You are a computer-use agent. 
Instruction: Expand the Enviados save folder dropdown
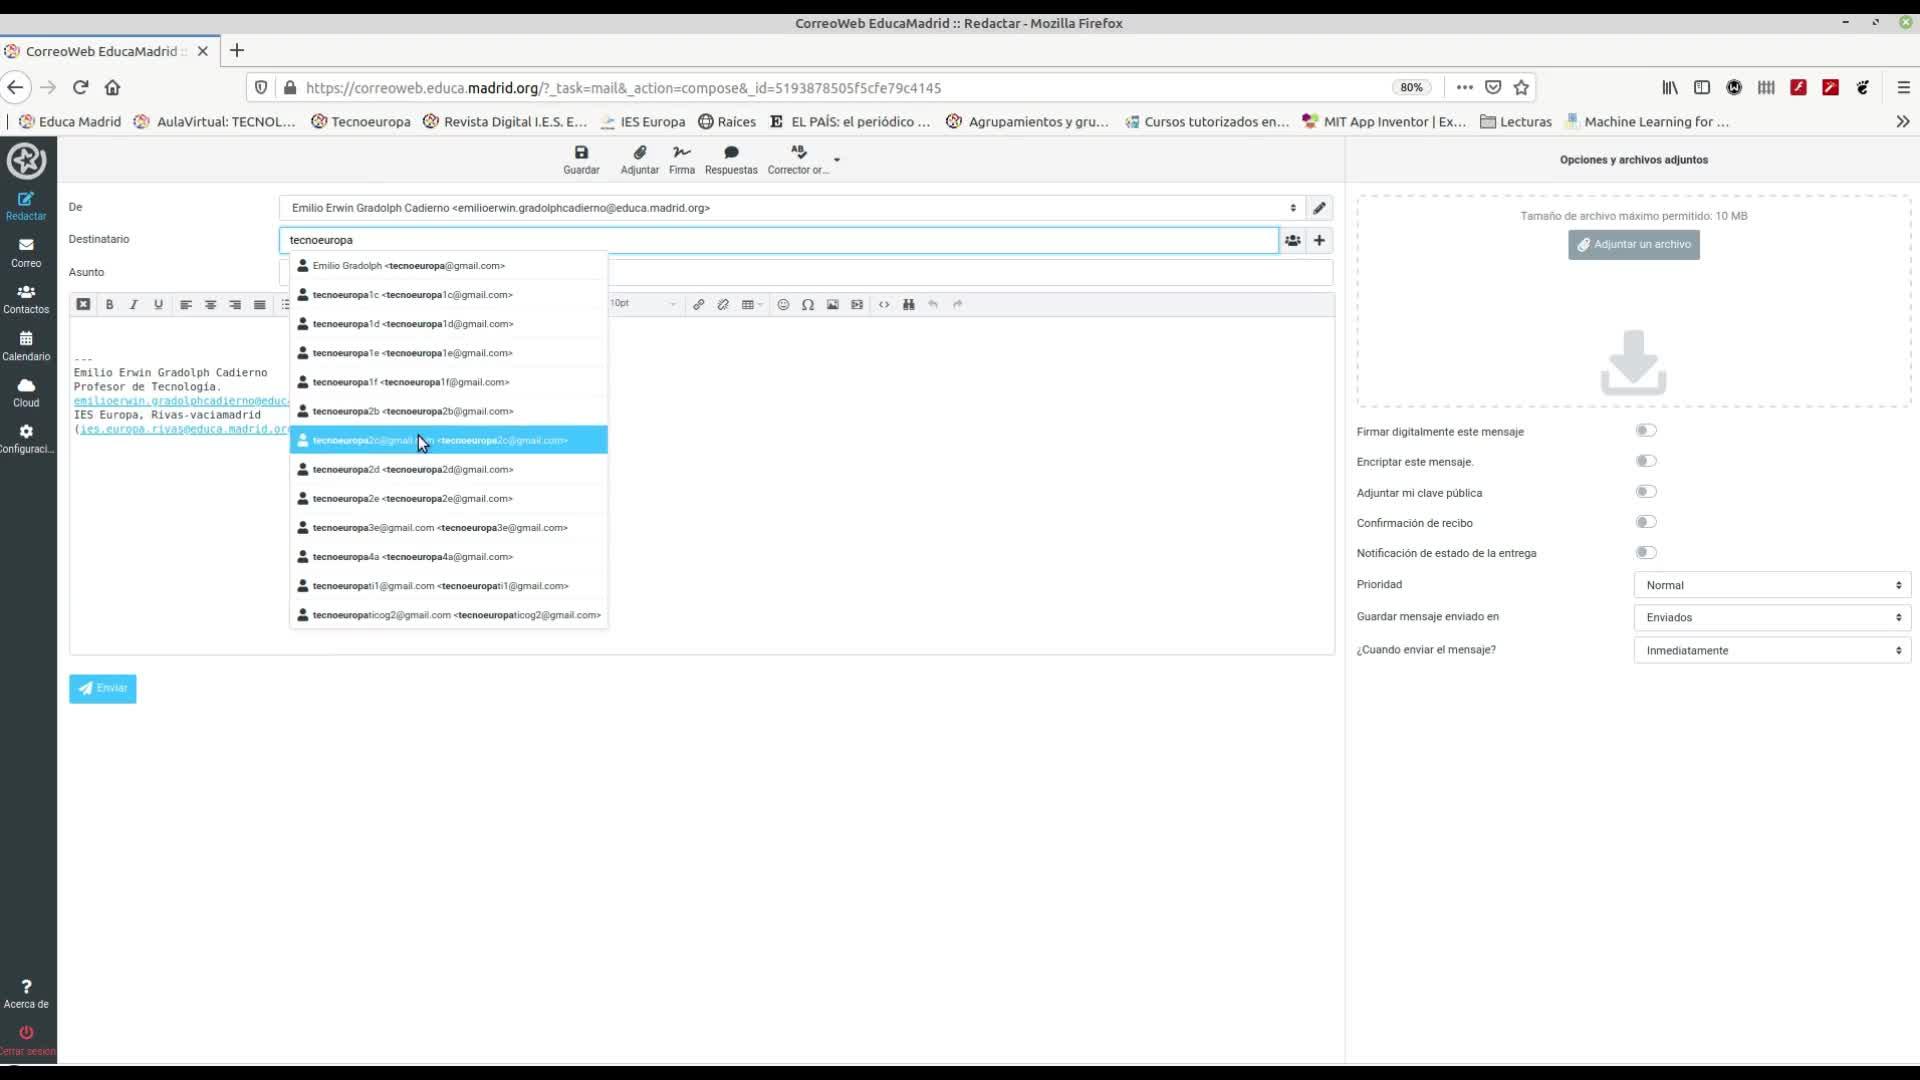coord(1771,617)
